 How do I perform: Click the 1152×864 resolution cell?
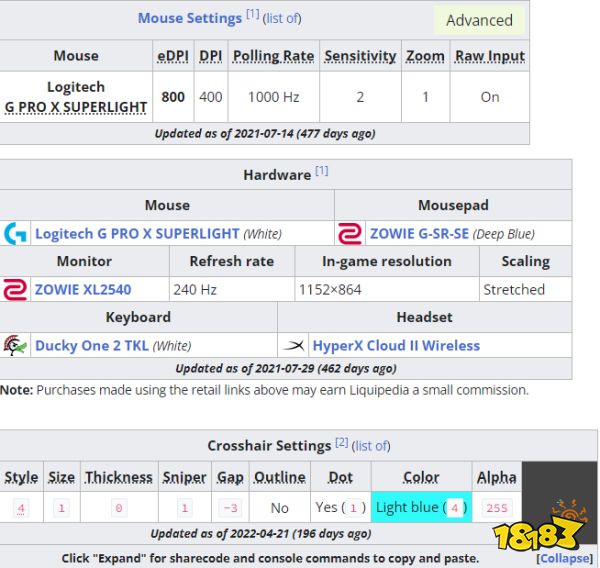tap(387, 289)
